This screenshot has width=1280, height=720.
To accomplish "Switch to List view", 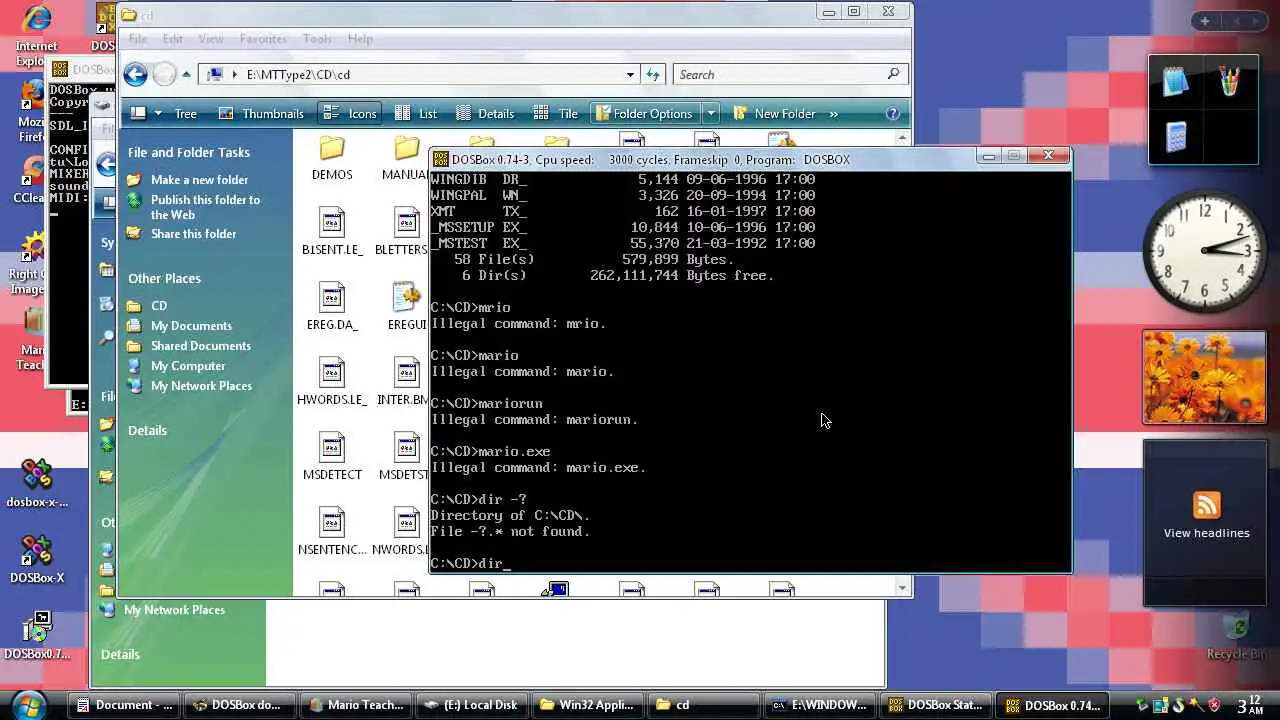I will pos(417,113).
